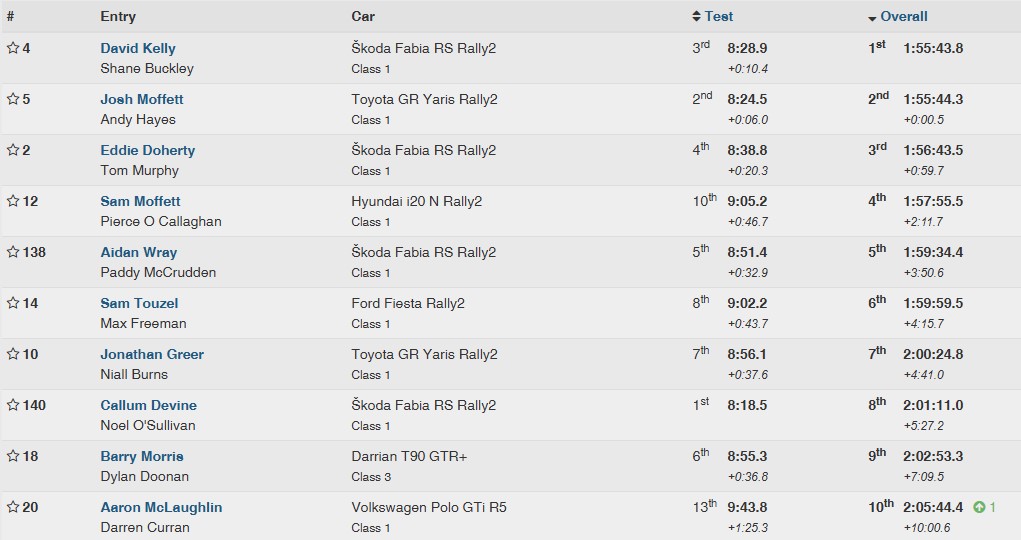Toggle star on car 18 Barry Morris
This screenshot has height=540, width=1021.
click(13, 456)
